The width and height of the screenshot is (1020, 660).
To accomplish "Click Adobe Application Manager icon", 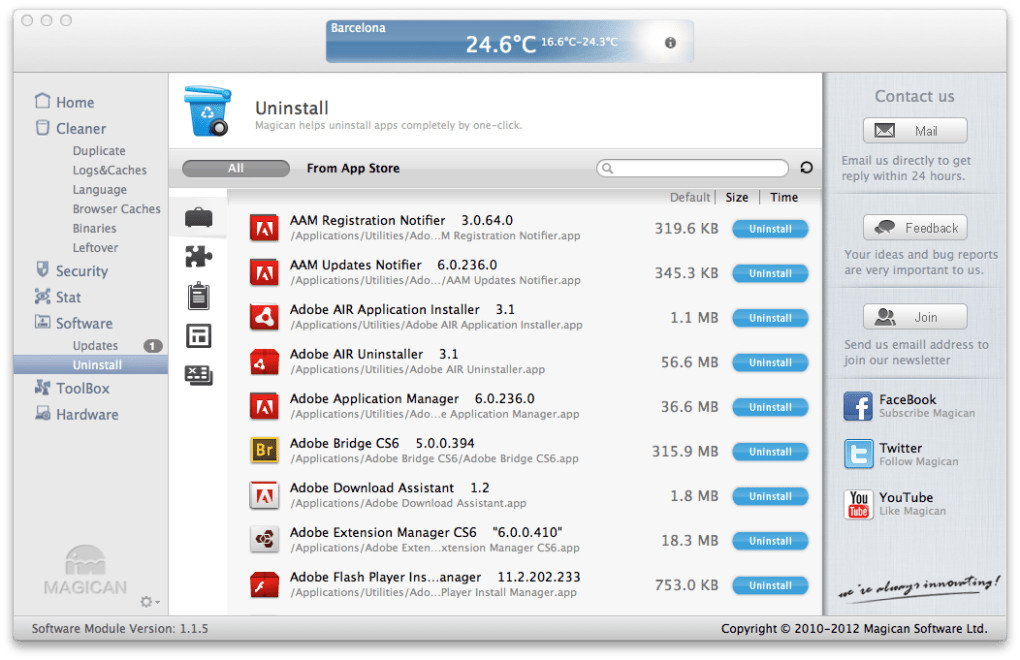I will click(264, 406).
